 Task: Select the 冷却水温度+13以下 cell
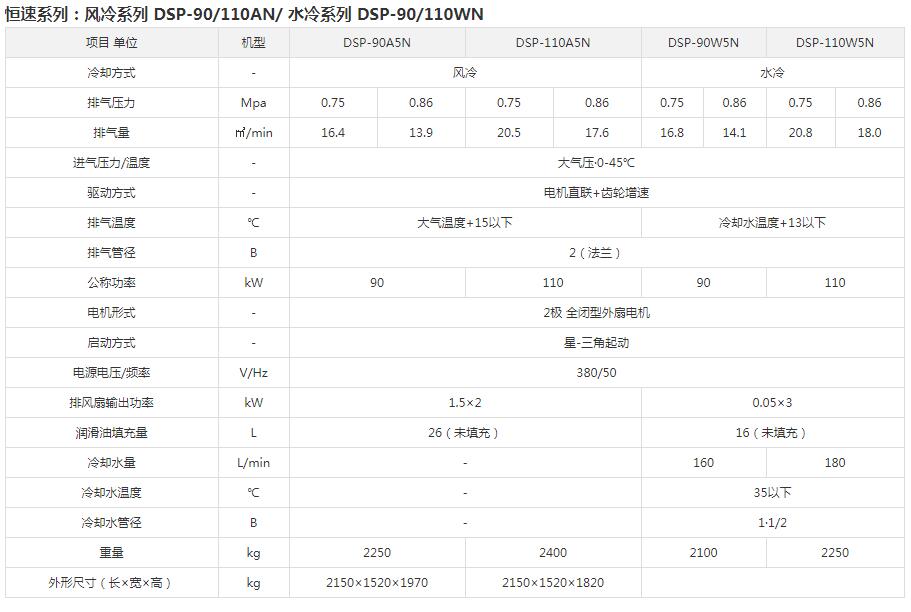tap(772, 223)
